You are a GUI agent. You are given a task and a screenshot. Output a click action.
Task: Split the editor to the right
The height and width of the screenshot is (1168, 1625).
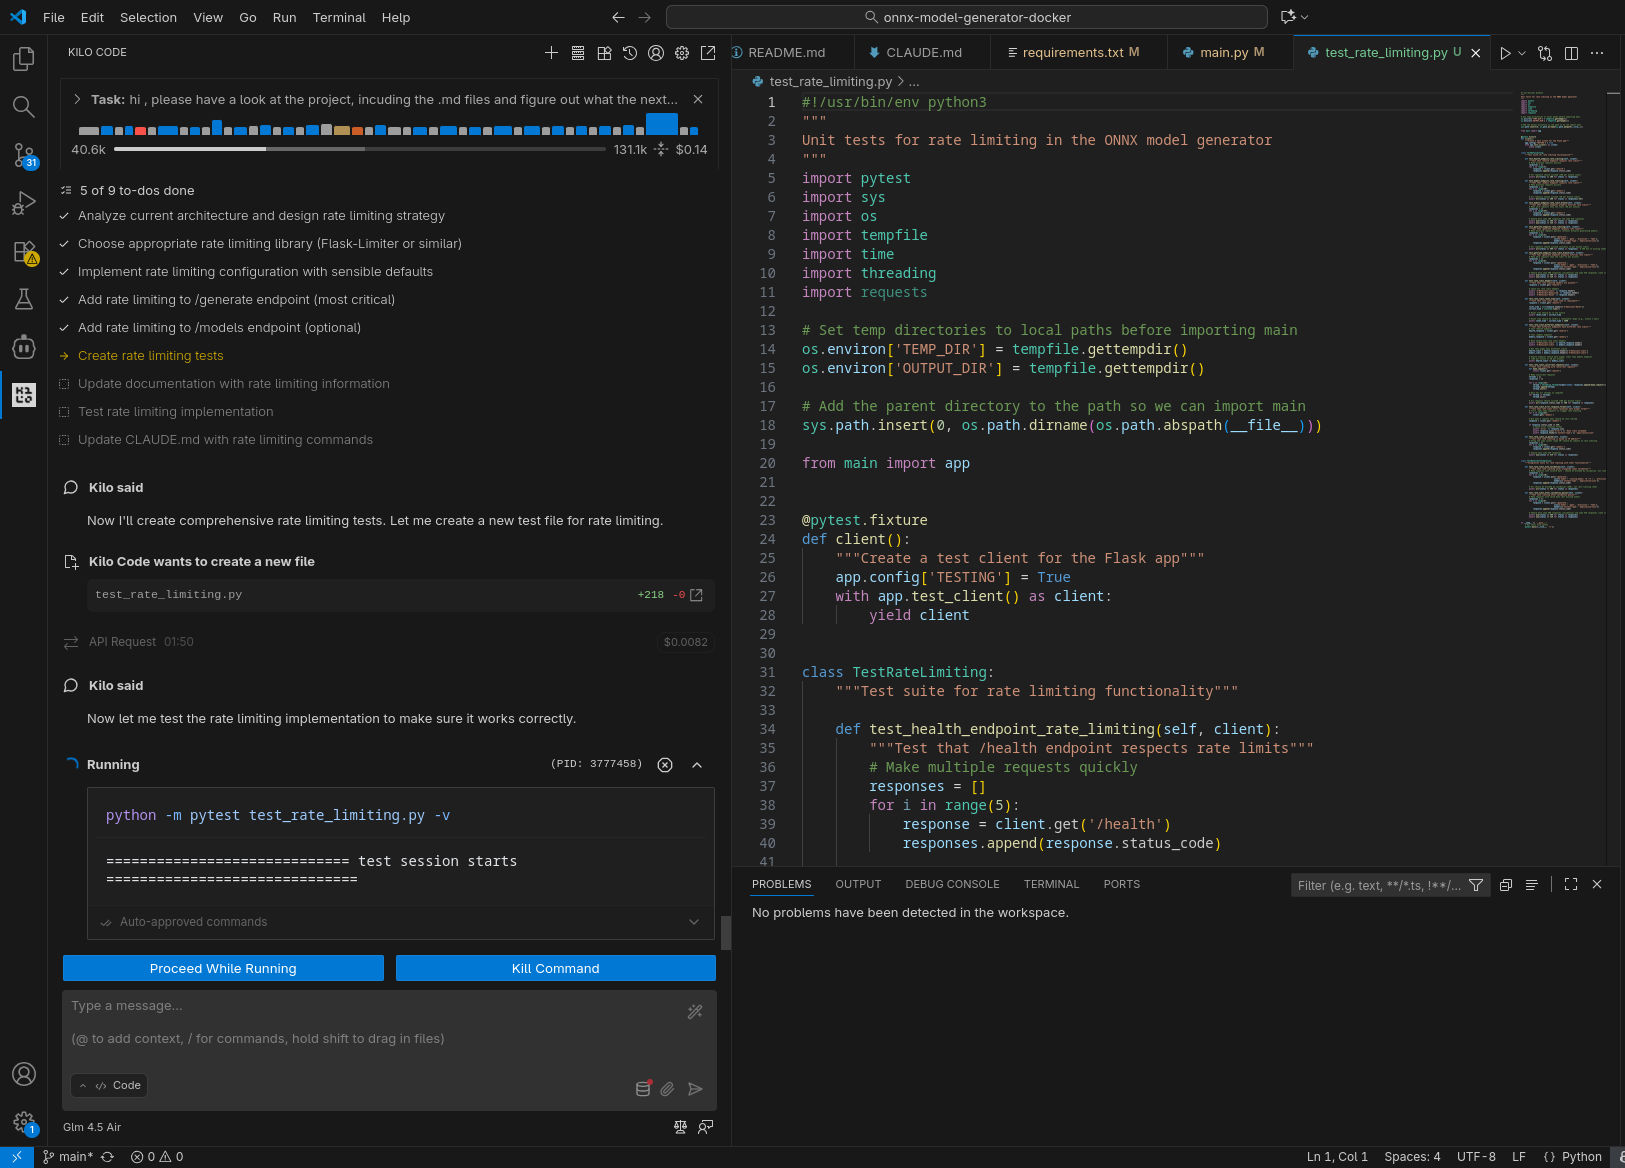coord(1571,53)
